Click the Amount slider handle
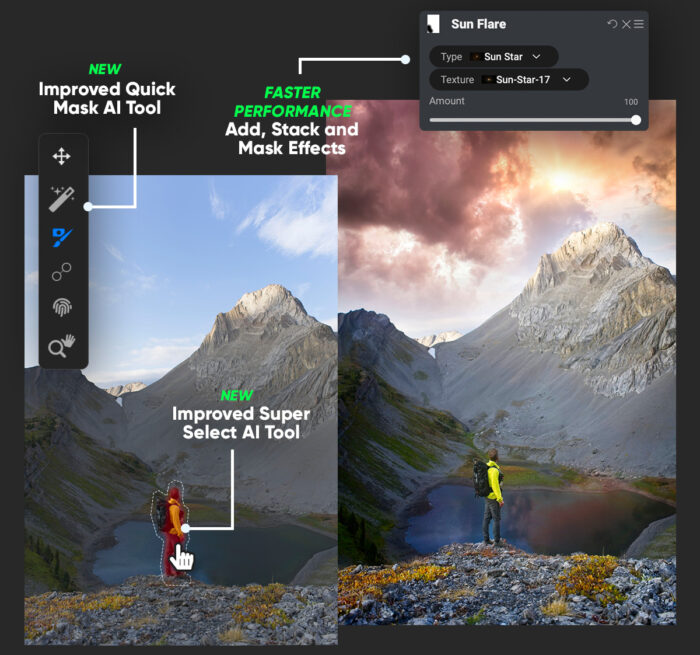This screenshot has width=700, height=655. point(636,120)
